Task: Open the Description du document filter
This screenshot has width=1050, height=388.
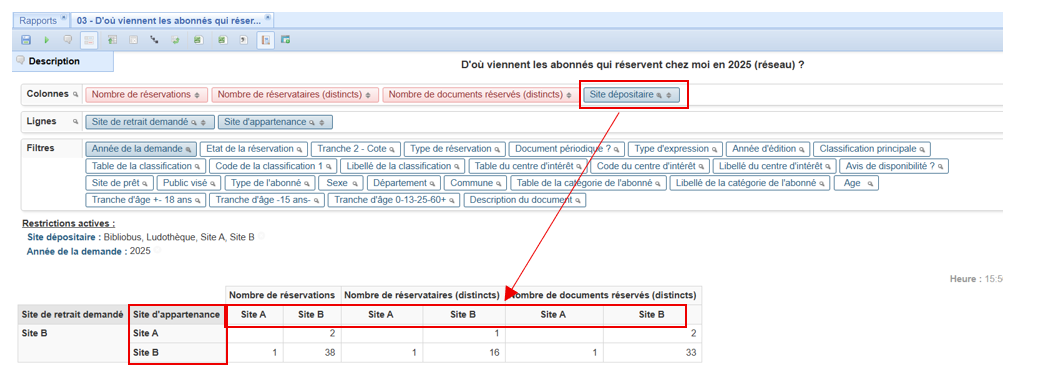Action: (524, 200)
